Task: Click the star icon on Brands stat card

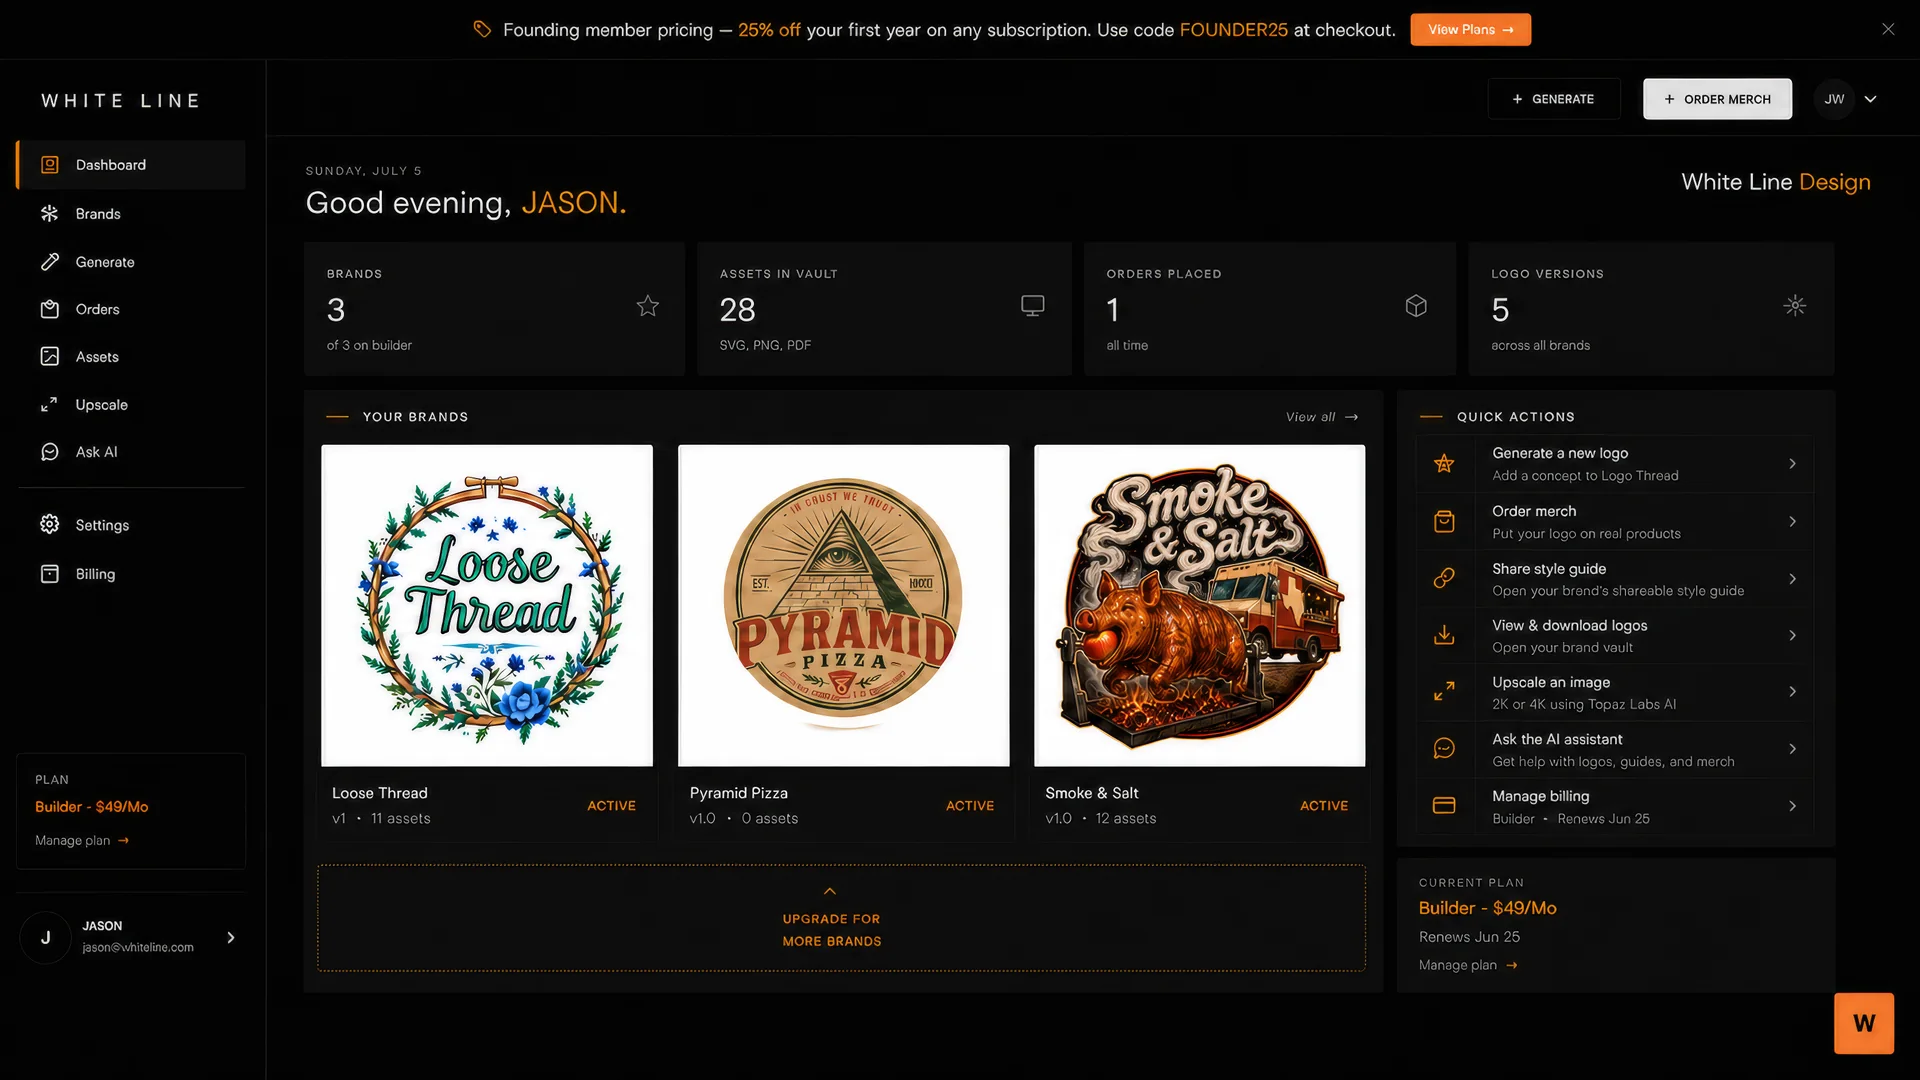Action: [648, 305]
